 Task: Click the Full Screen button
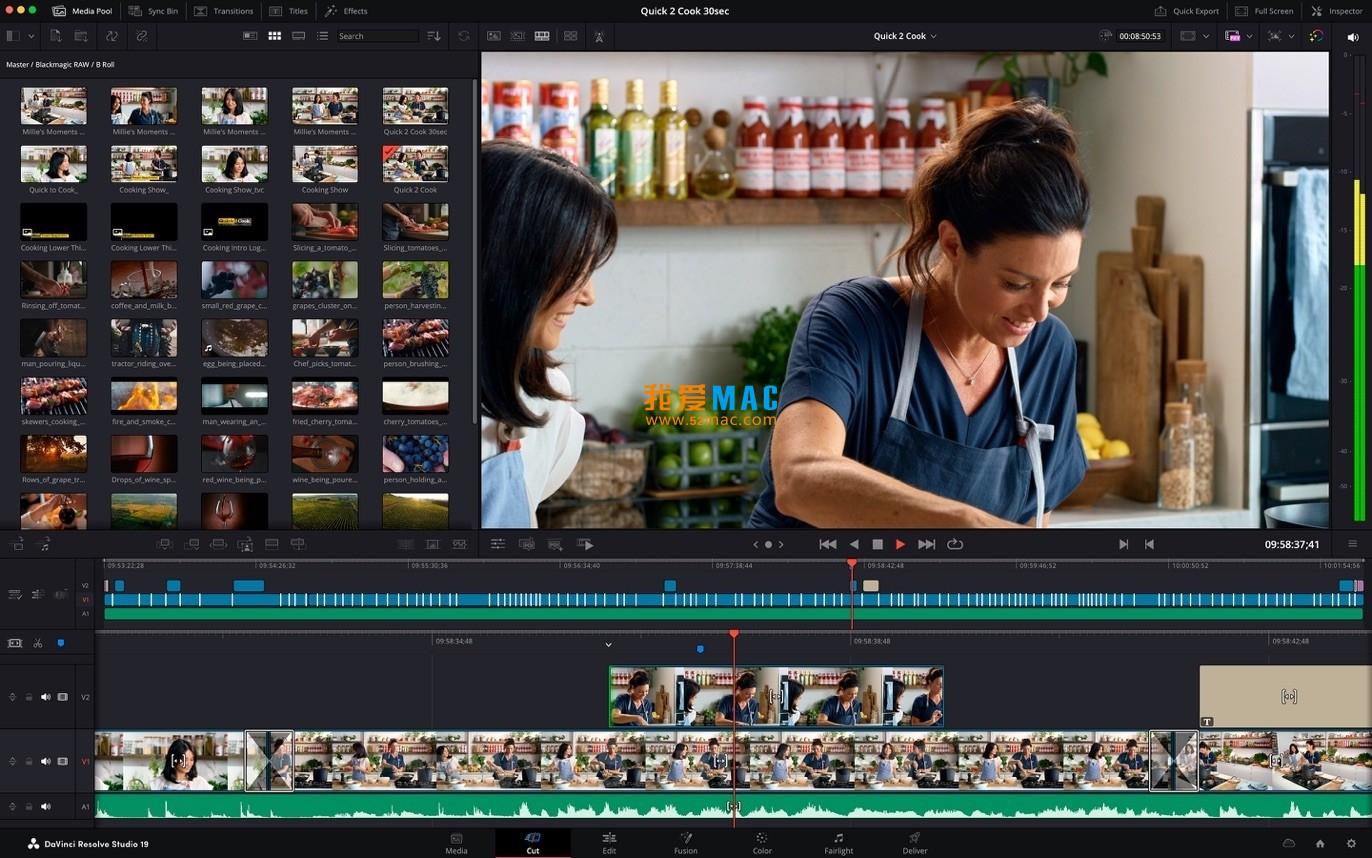click(x=1264, y=11)
